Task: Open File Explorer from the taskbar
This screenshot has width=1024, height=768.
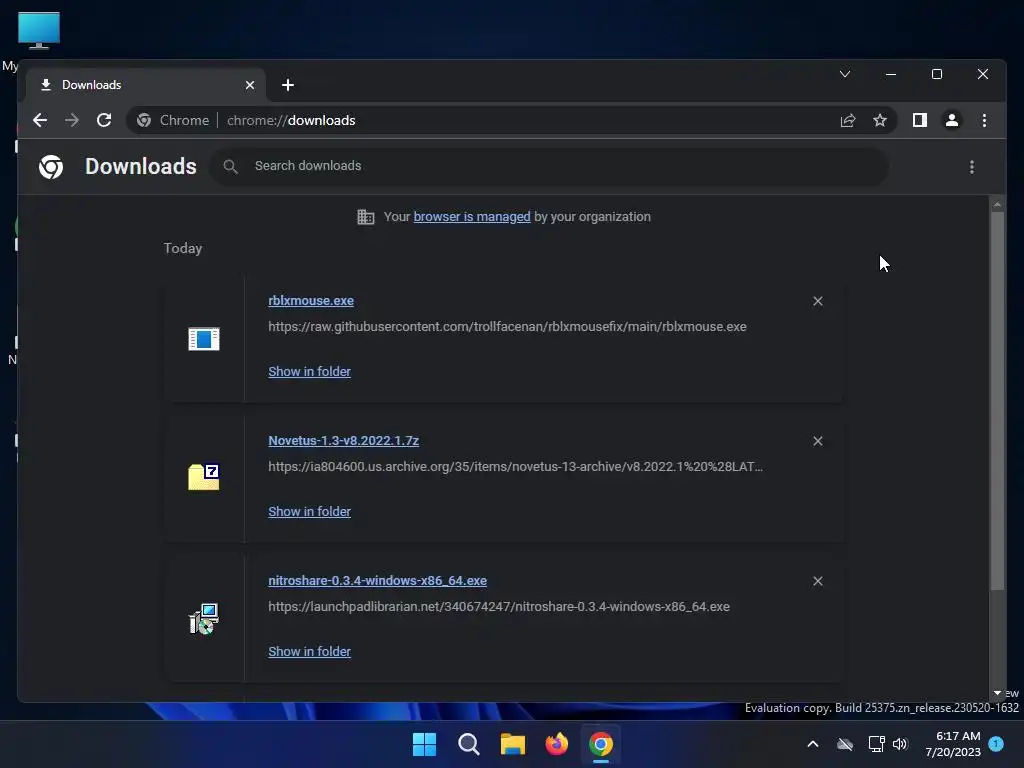Action: (x=513, y=744)
